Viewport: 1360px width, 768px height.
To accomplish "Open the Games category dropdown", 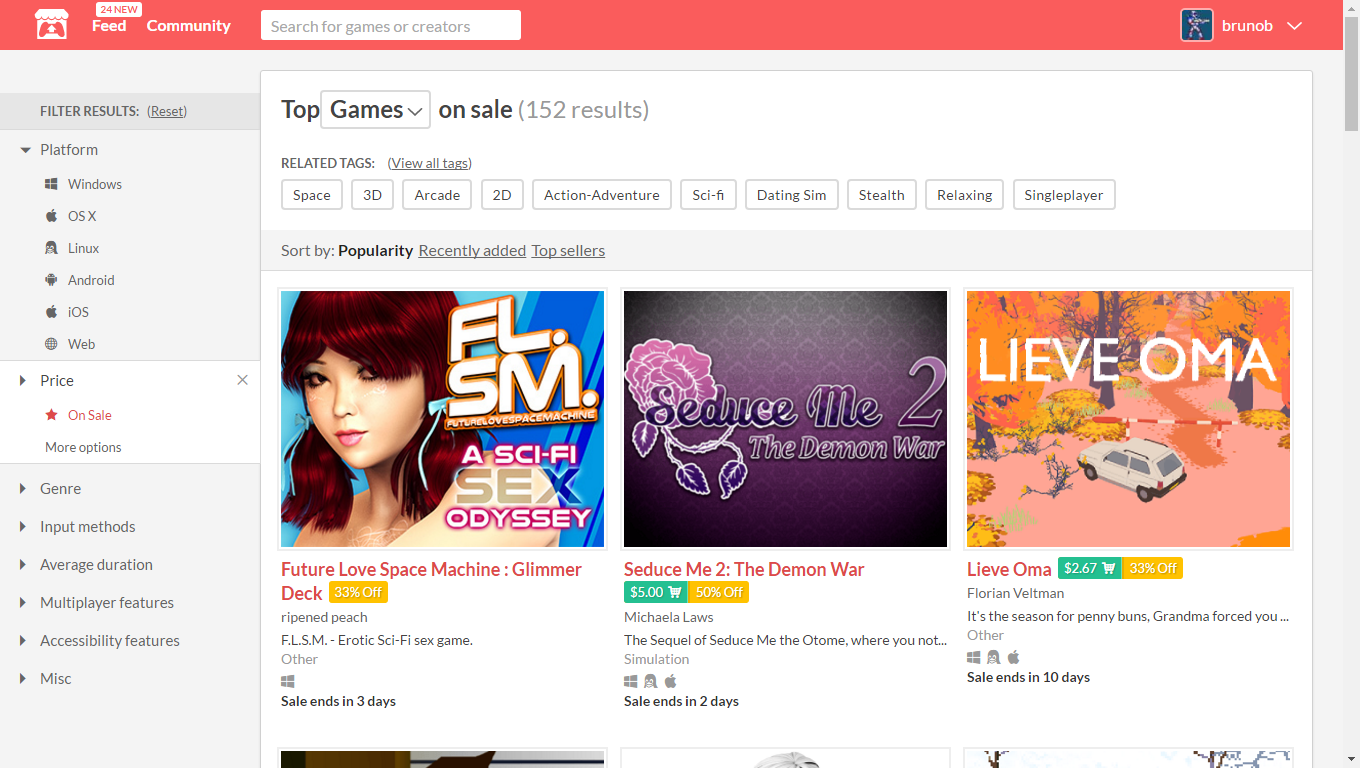I will (375, 109).
